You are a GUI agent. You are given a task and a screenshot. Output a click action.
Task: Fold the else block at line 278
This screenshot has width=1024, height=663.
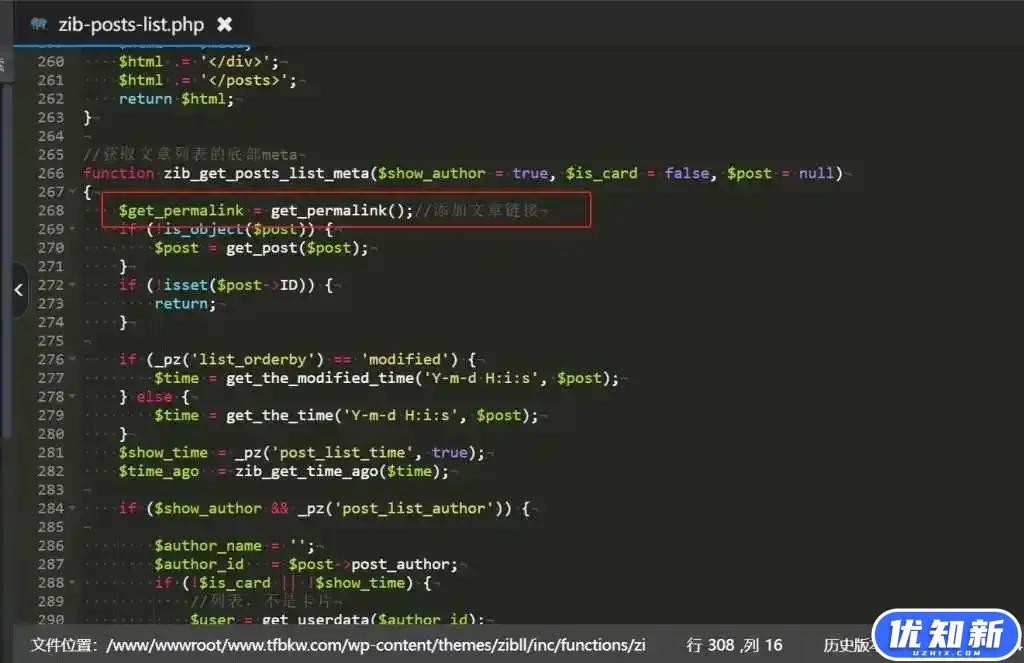tap(72, 396)
